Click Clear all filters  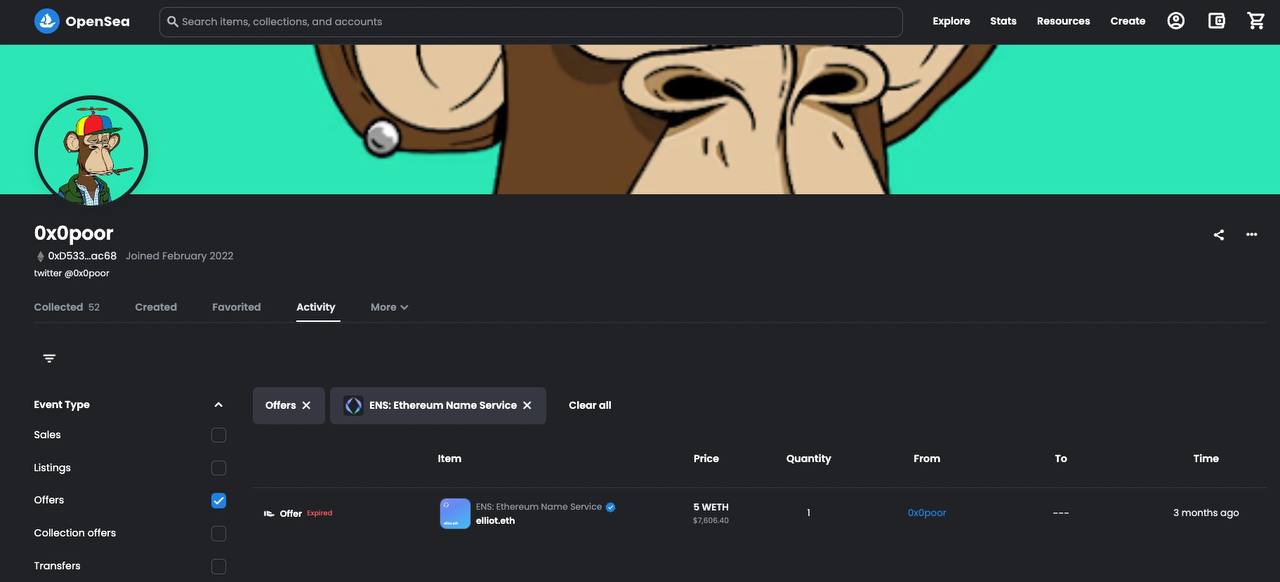coord(590,405)
